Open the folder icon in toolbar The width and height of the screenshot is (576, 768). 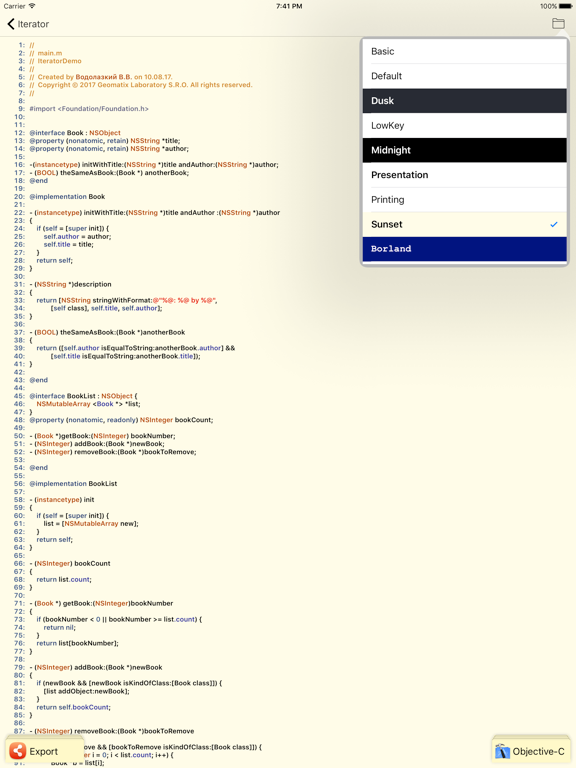coord(558,24)
